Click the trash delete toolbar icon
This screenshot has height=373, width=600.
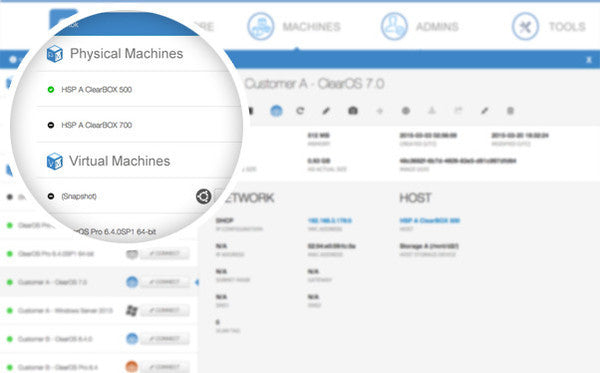click(510, 111)
